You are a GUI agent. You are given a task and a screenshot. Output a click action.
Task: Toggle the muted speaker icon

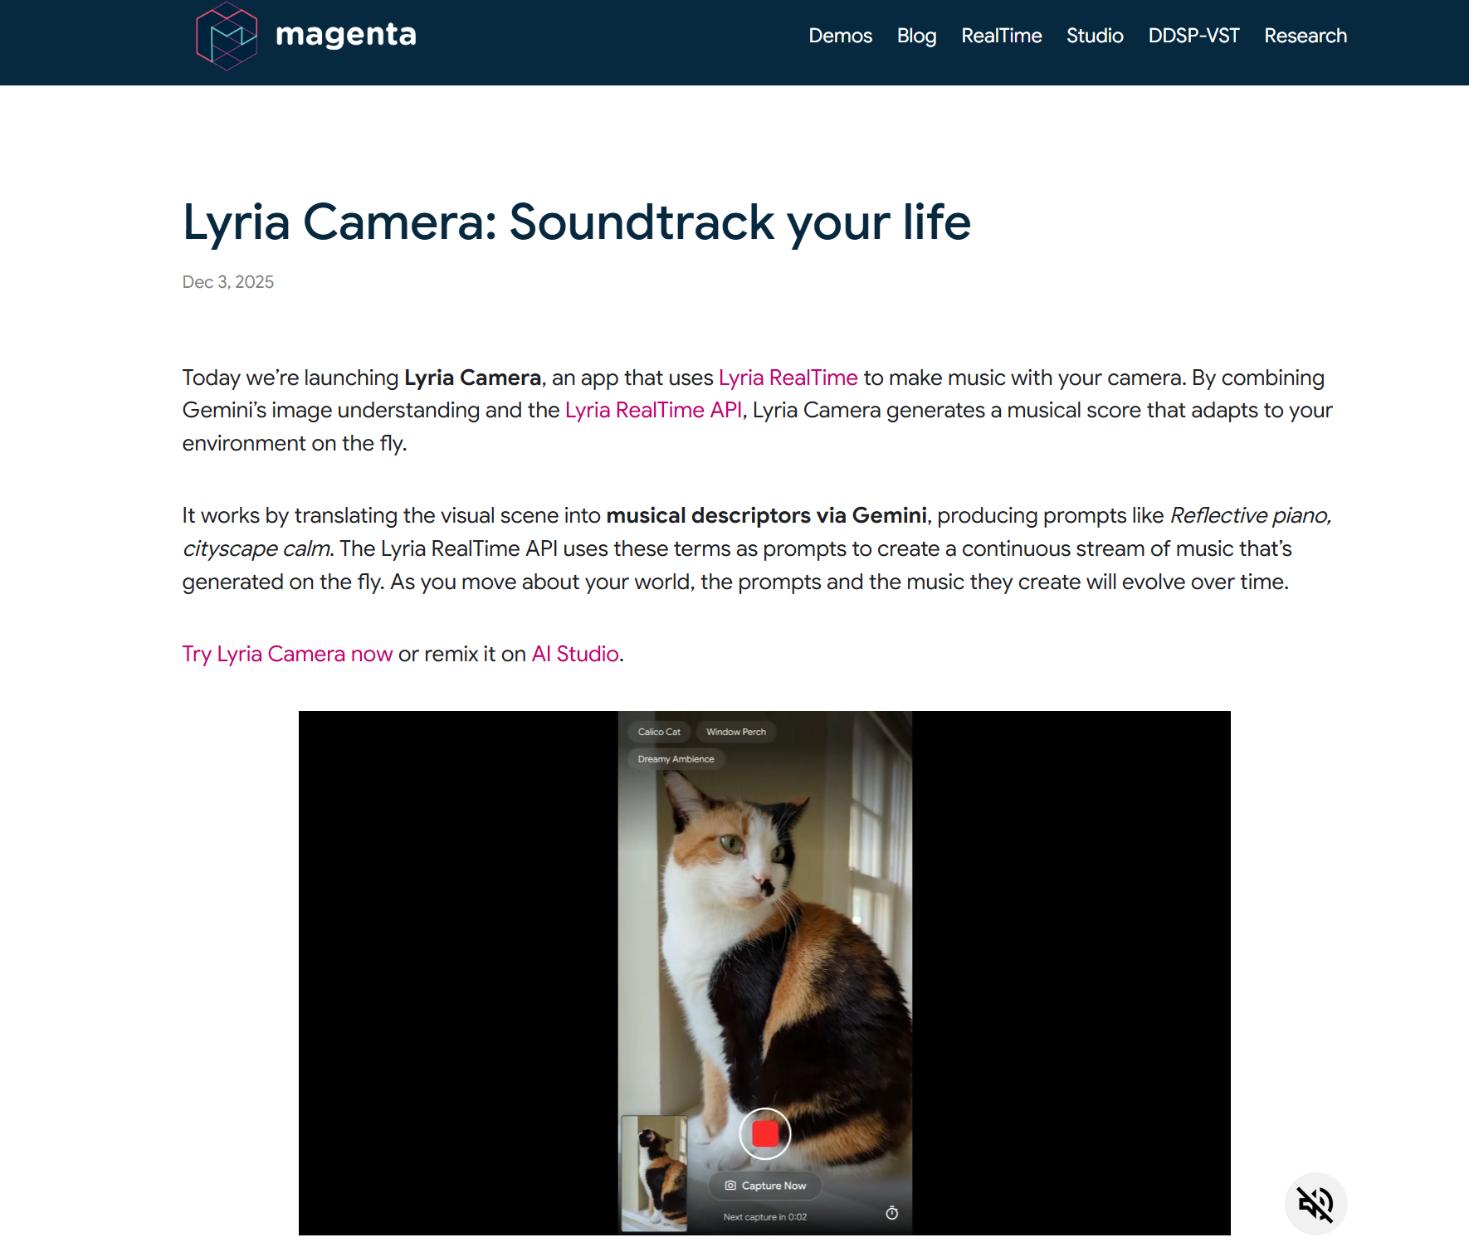[x=1315, y=1203]
